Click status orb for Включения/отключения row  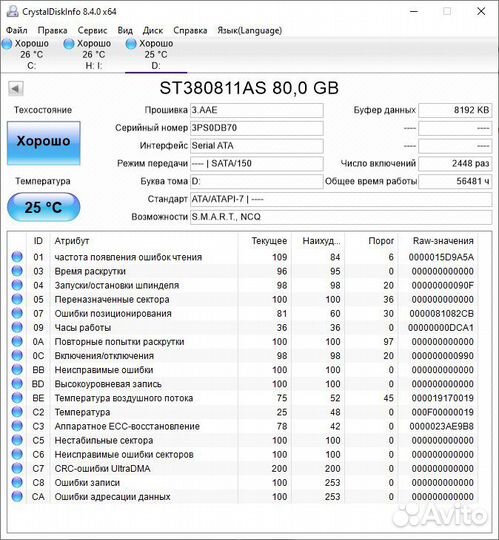(x=17, y=355)
